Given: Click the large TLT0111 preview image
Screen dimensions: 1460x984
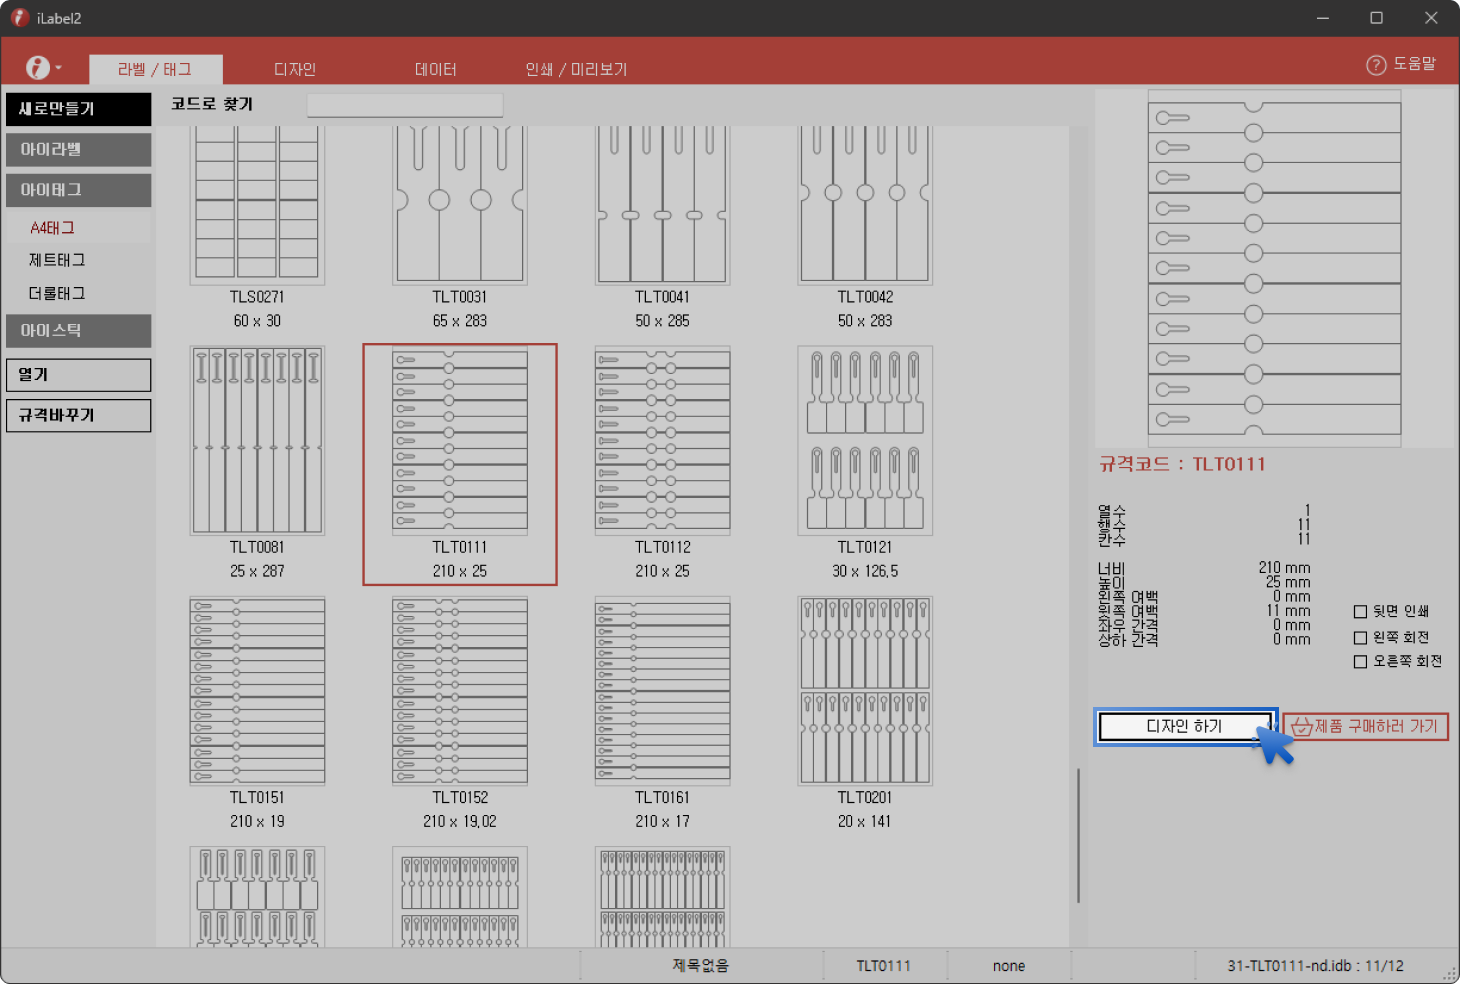Looking at the screenshot, I should pos(1274,268).
